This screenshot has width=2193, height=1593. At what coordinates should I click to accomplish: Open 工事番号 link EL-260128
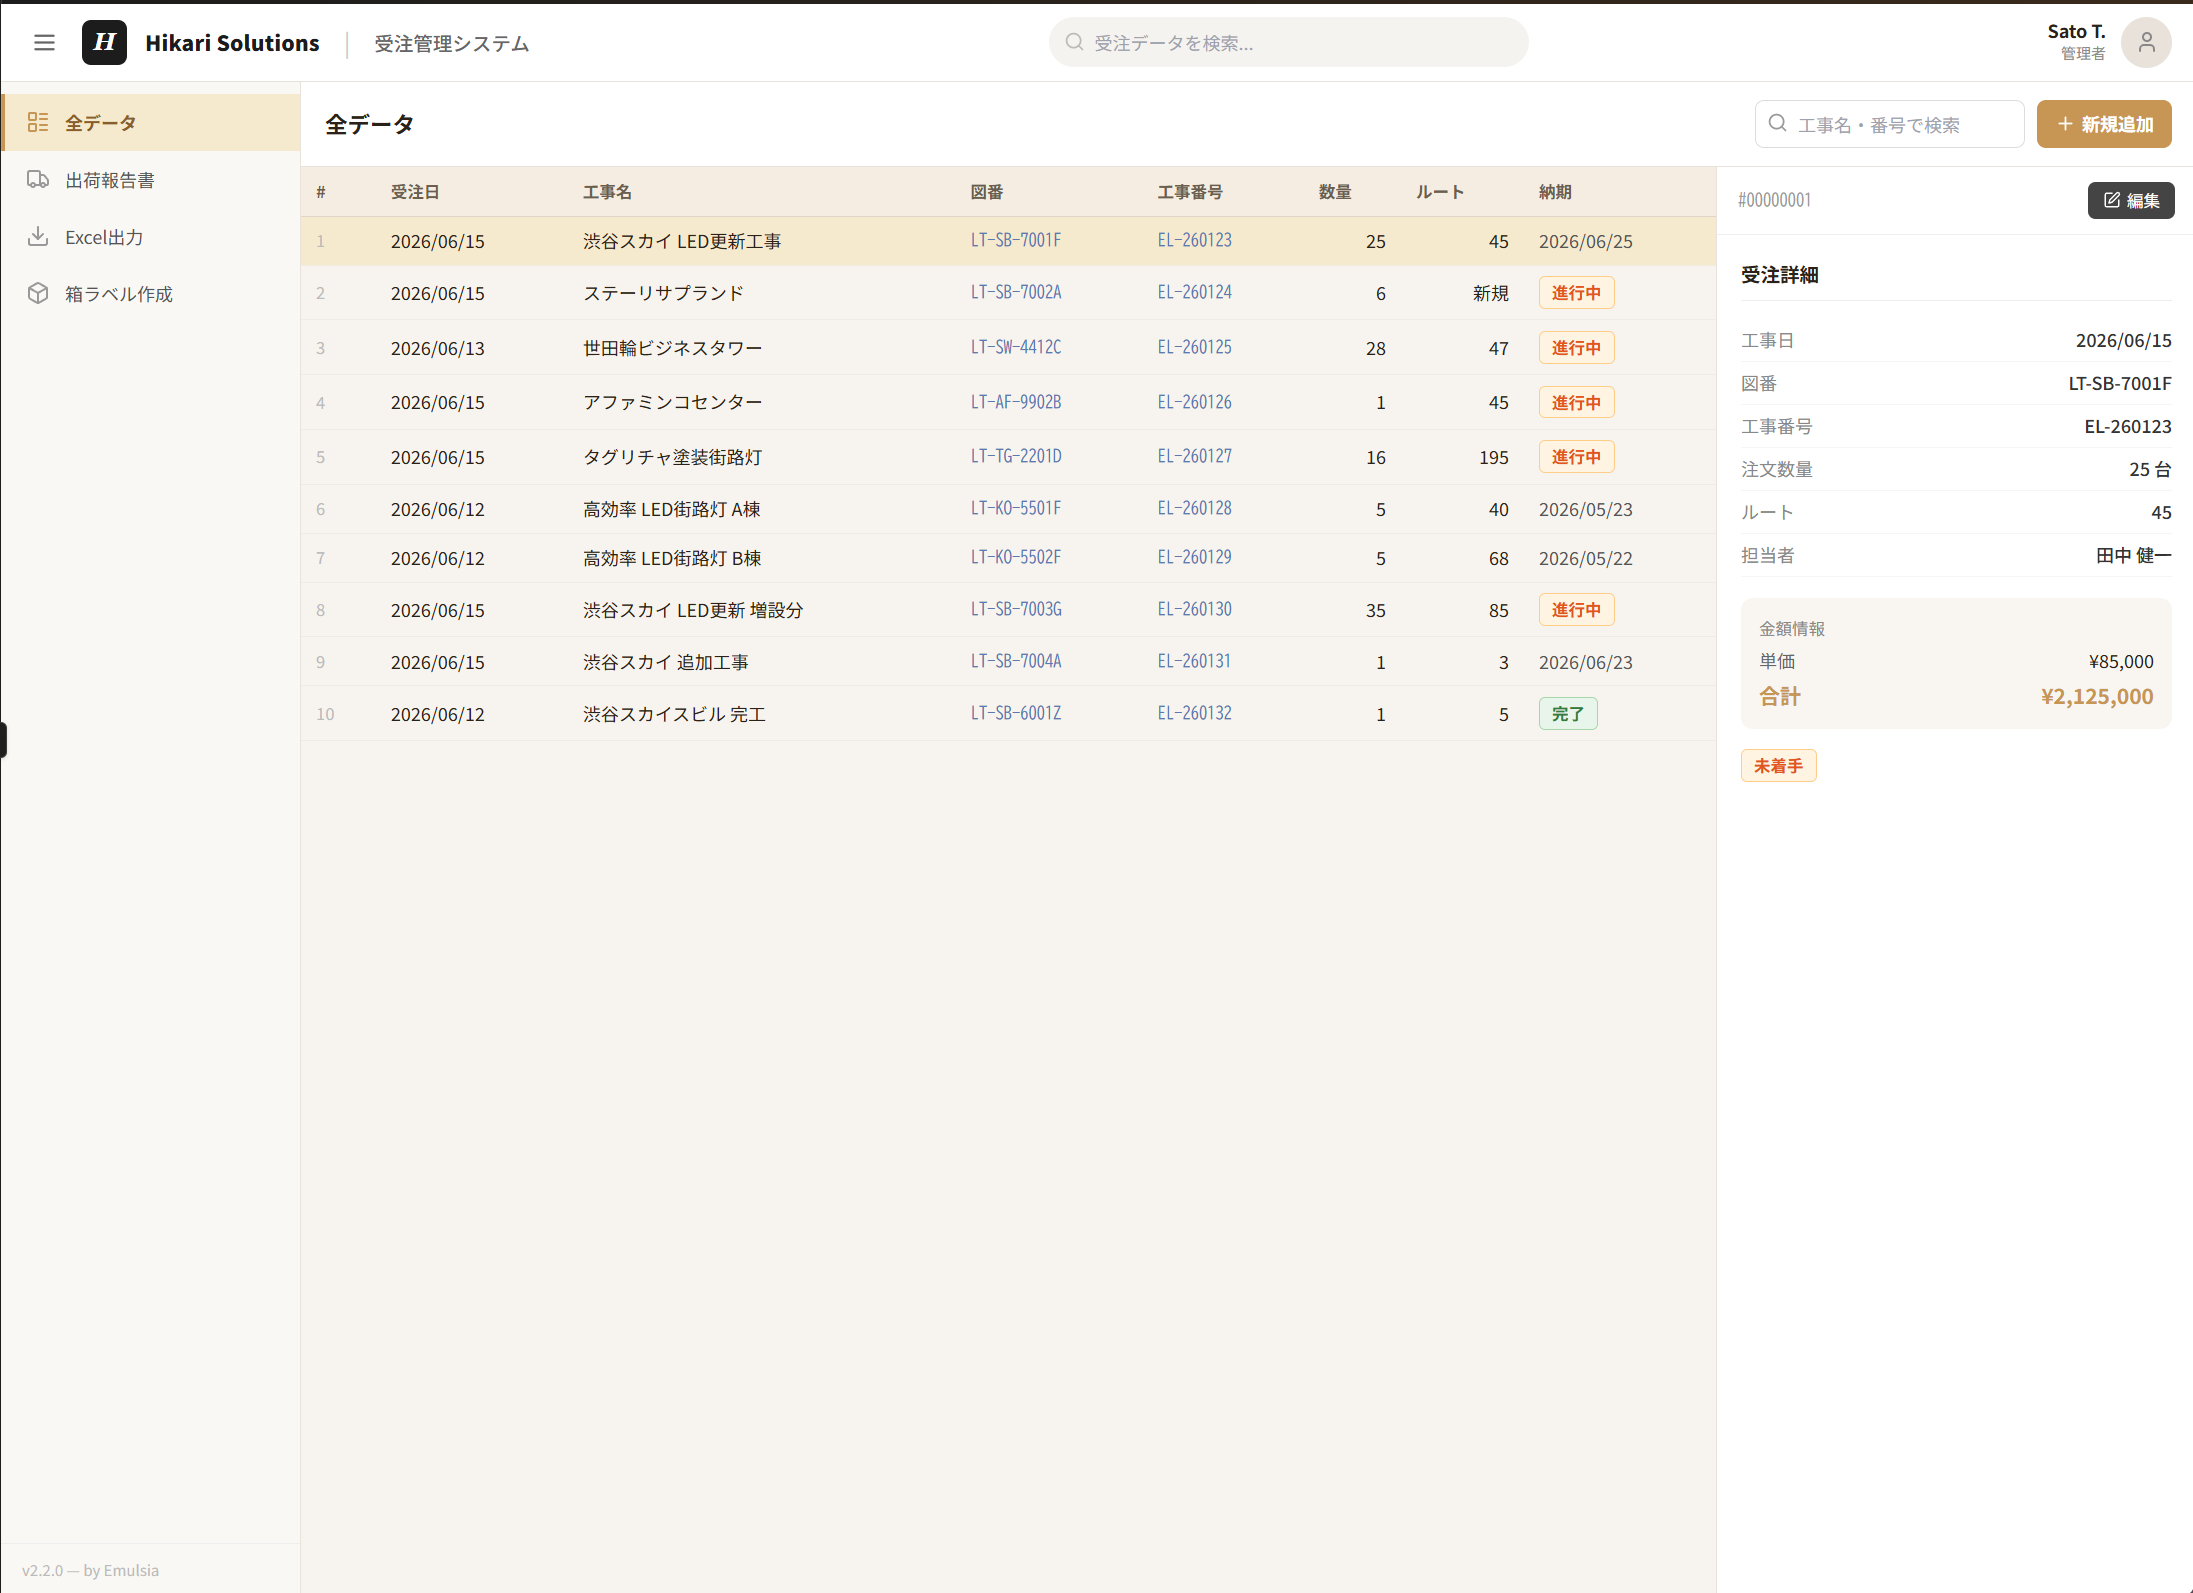(1195, 509)
